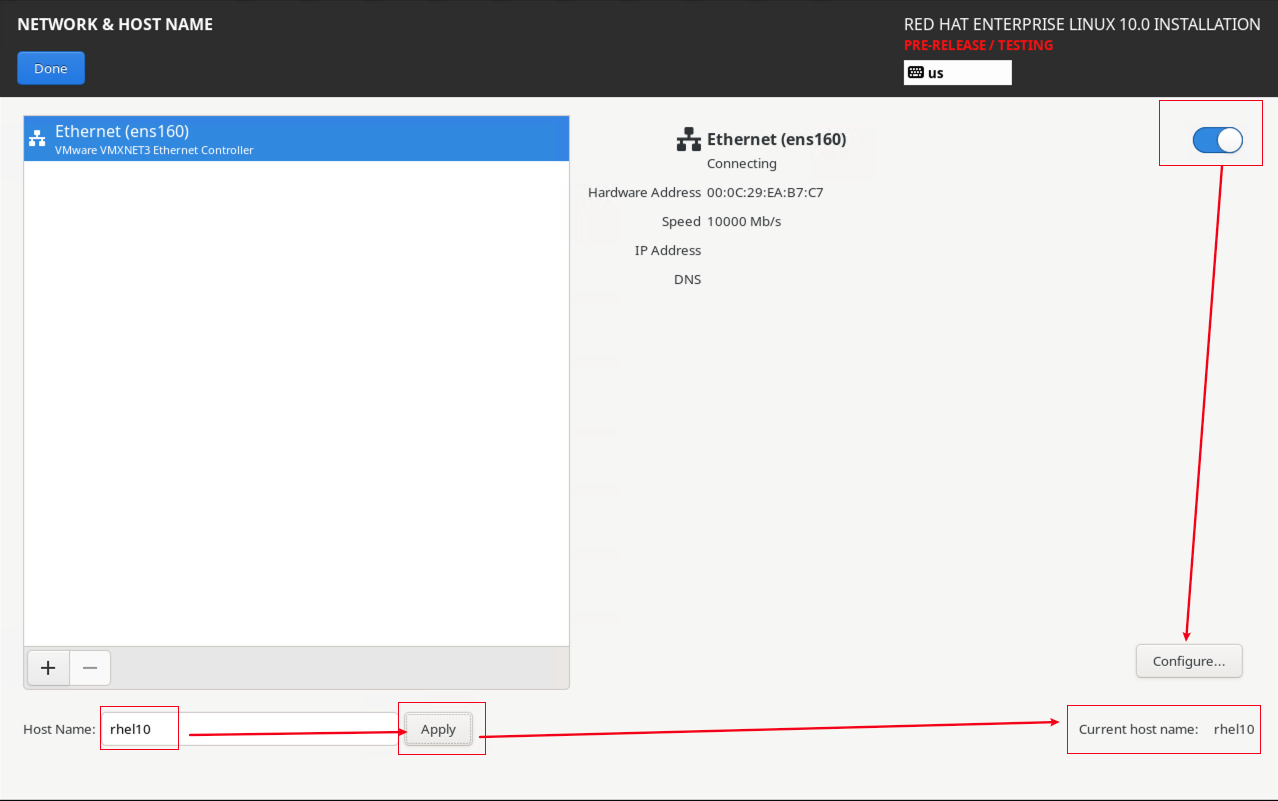Click the network icon in device list row
The image size is (1278, 801).
tap(37, 139)
